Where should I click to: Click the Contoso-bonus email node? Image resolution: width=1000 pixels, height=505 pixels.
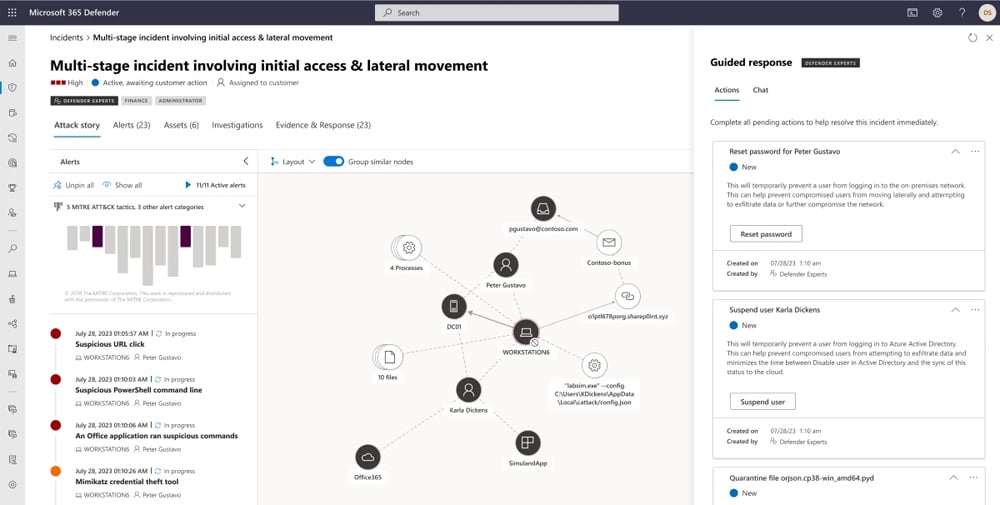(607, 242)
